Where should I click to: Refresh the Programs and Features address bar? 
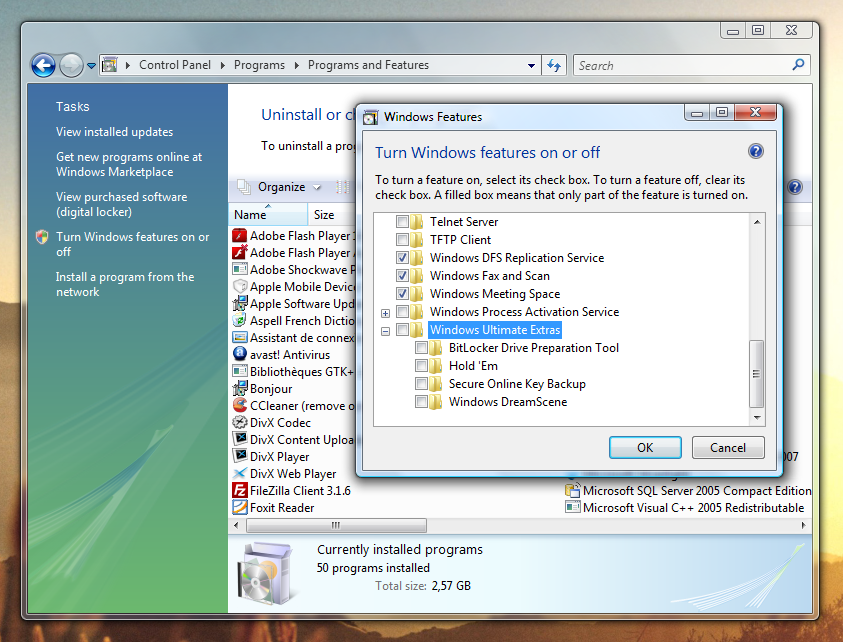pos(554,66)
